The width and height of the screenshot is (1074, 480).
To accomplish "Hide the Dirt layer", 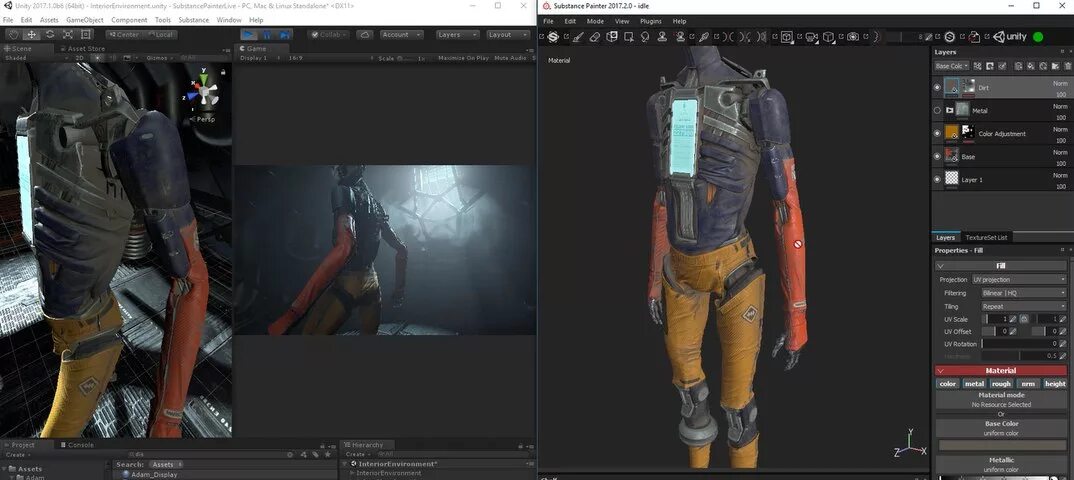I will coord(938,87).
